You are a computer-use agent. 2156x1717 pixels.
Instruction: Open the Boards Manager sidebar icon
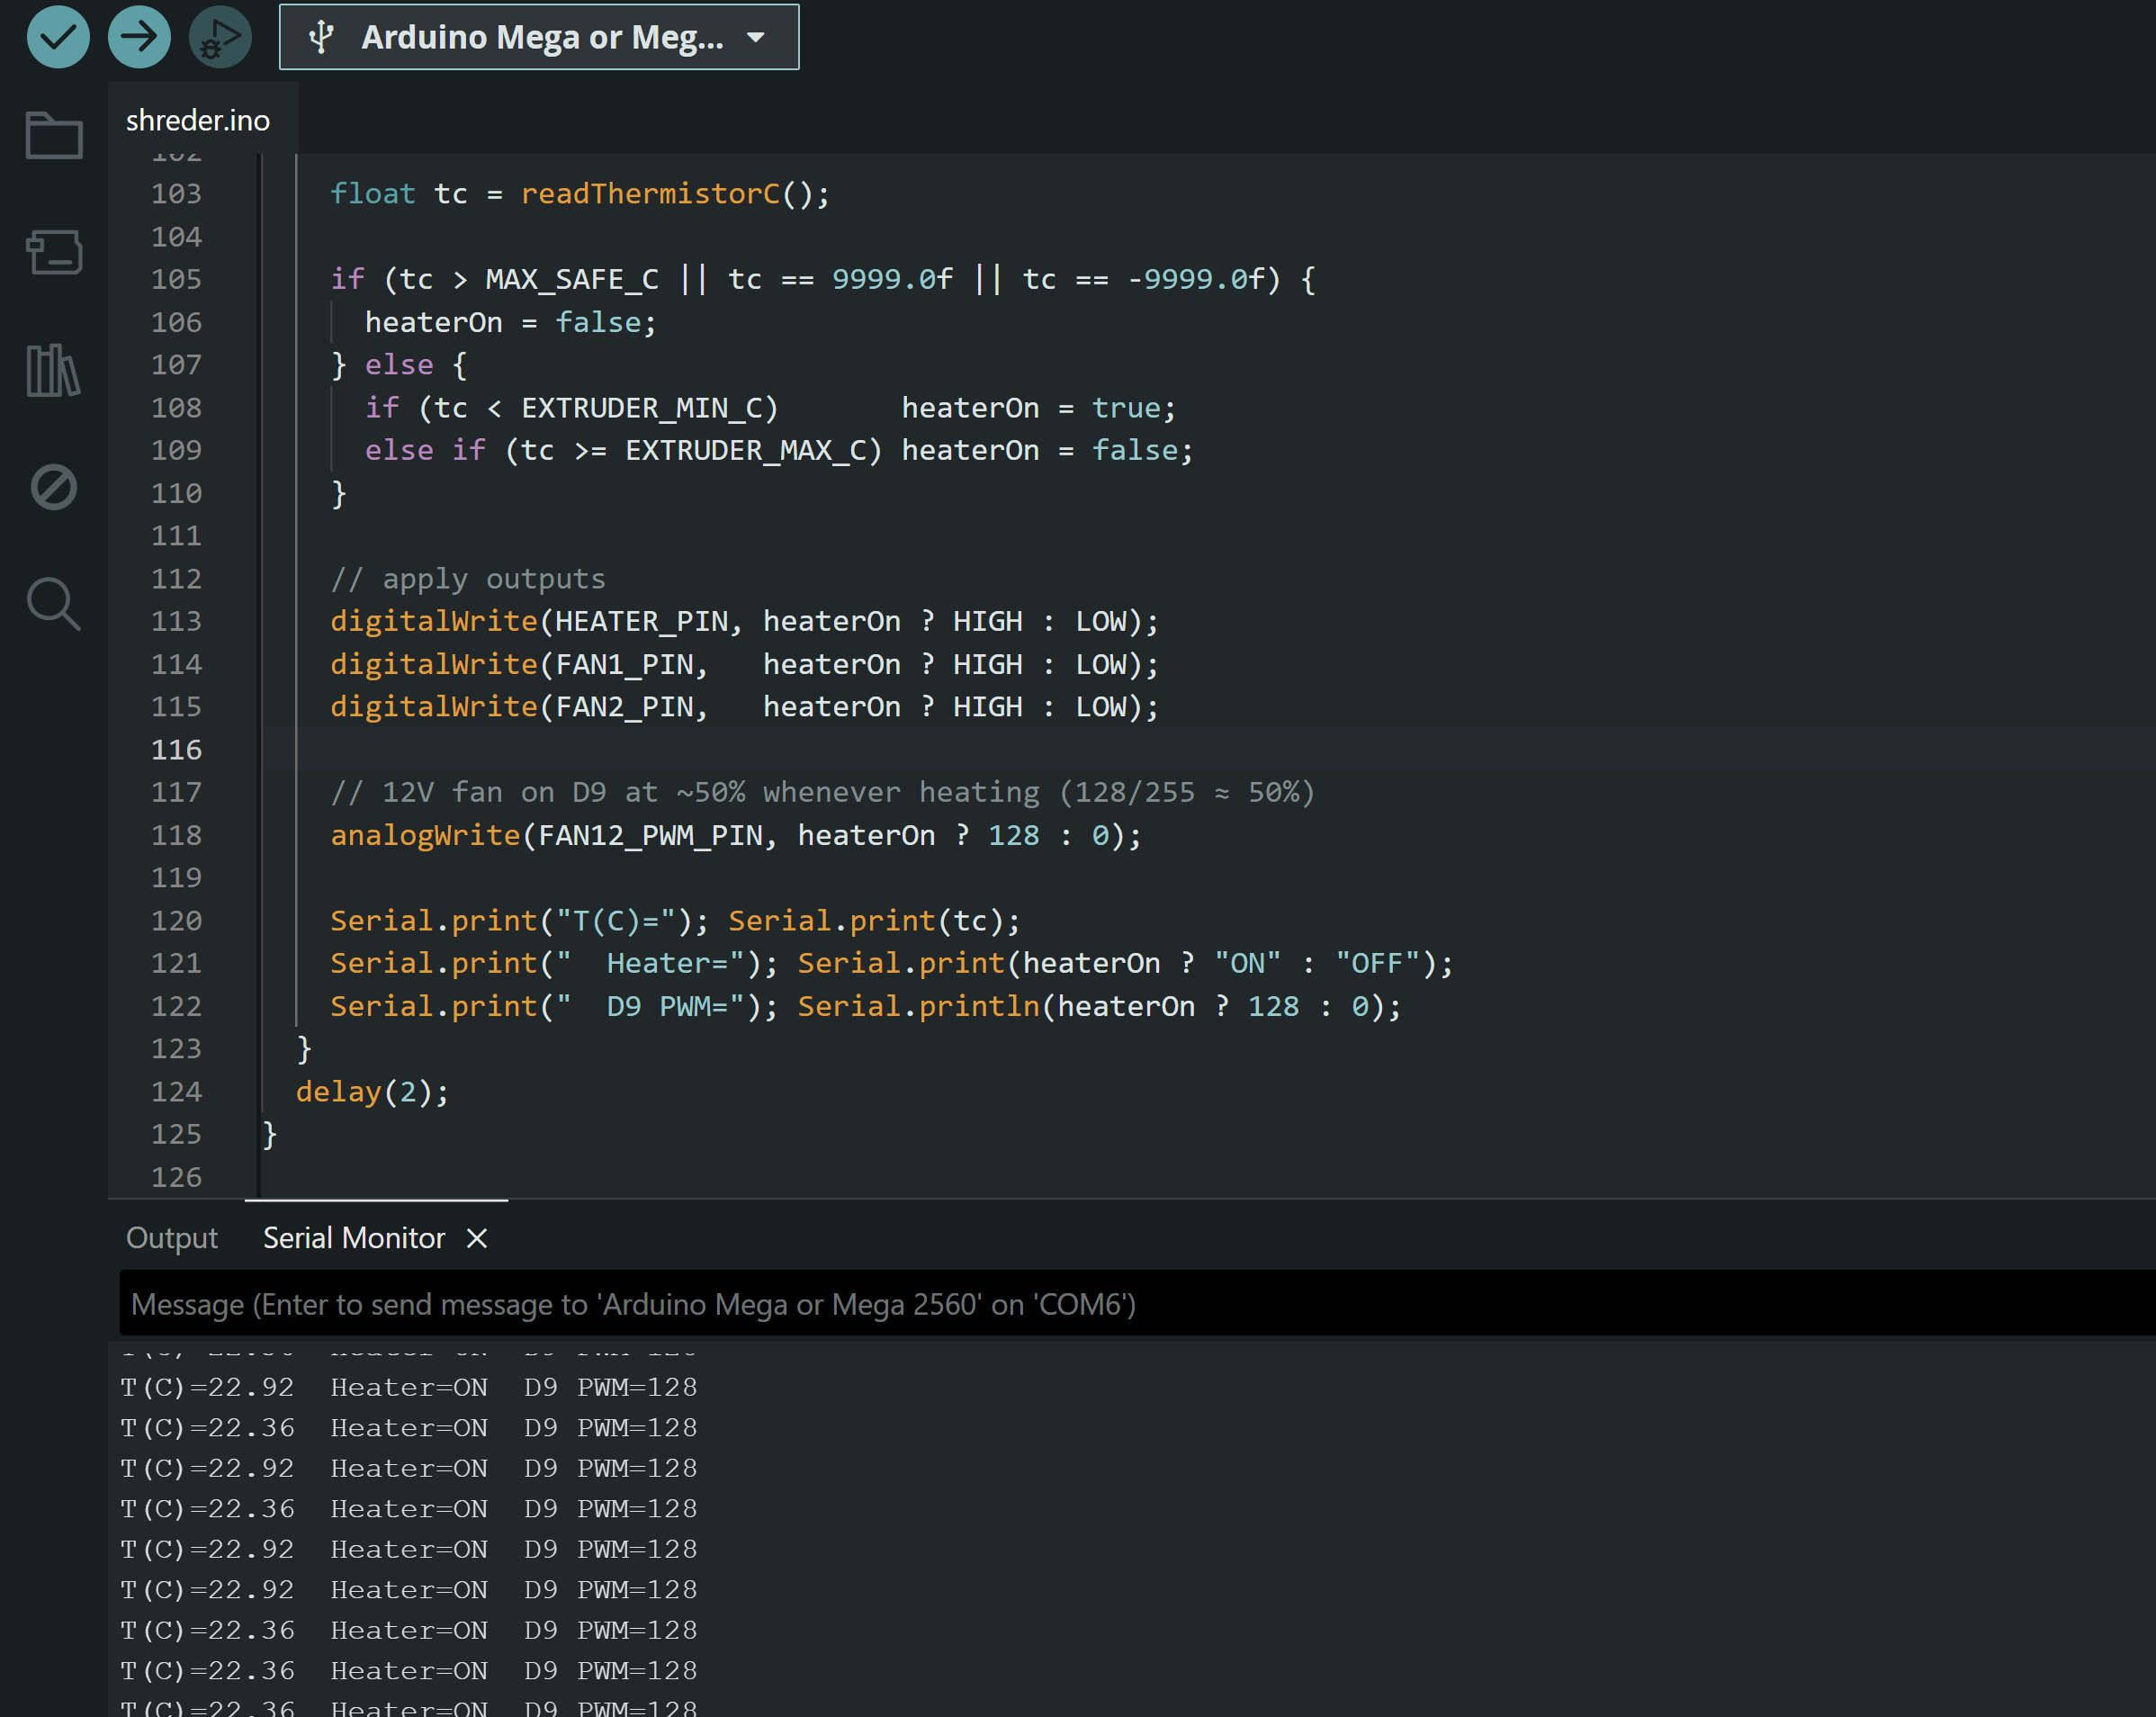(x=53, y=252)
